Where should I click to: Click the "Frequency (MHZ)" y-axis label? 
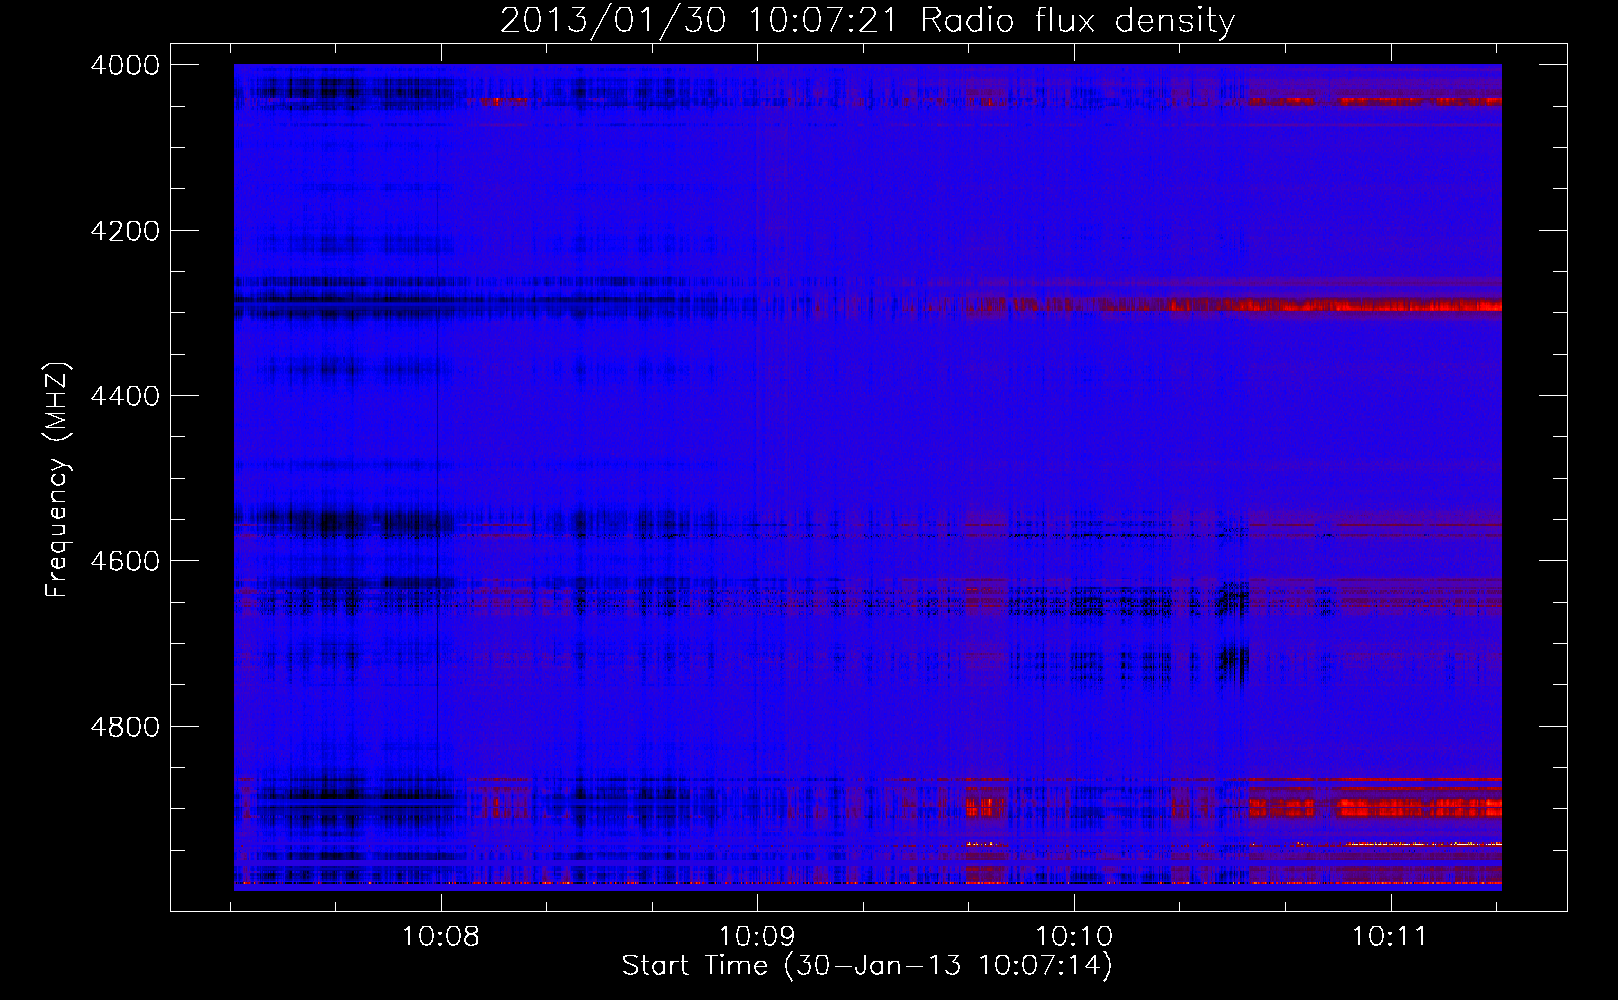[58, 479]
